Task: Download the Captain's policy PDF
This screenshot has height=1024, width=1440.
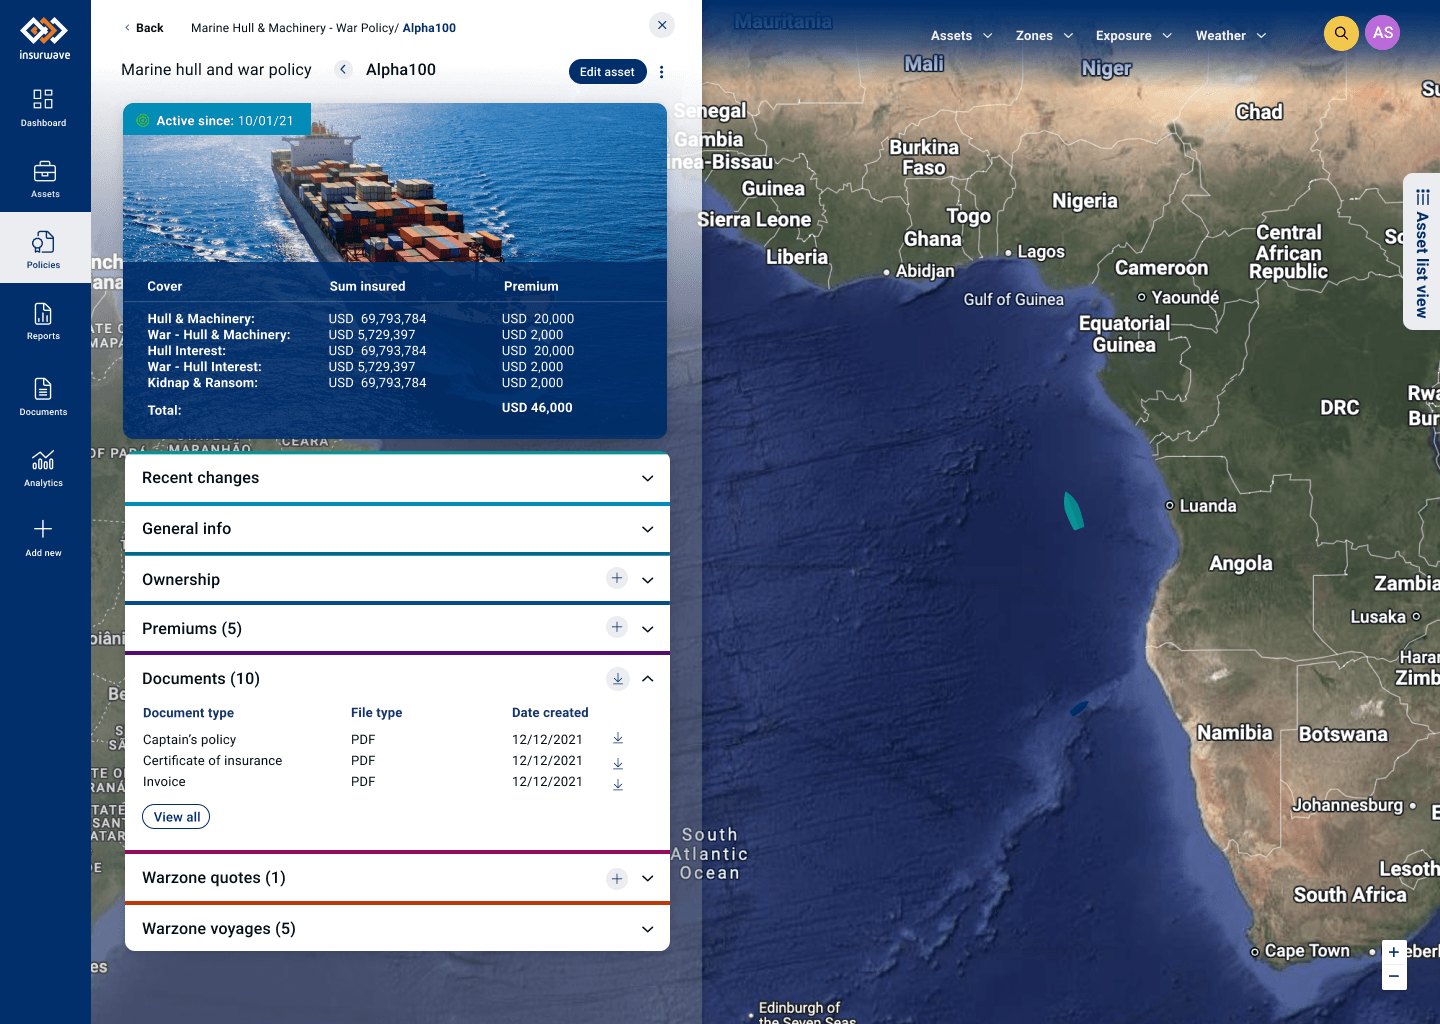Action: click(x=618, y=738)
